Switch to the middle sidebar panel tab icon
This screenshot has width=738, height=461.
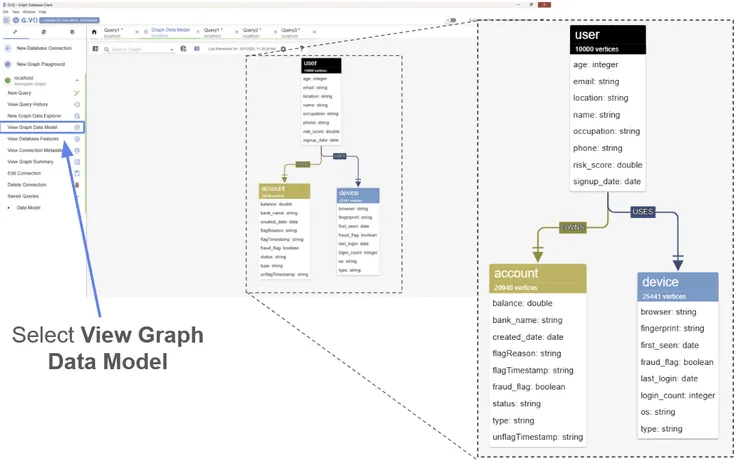44,32
